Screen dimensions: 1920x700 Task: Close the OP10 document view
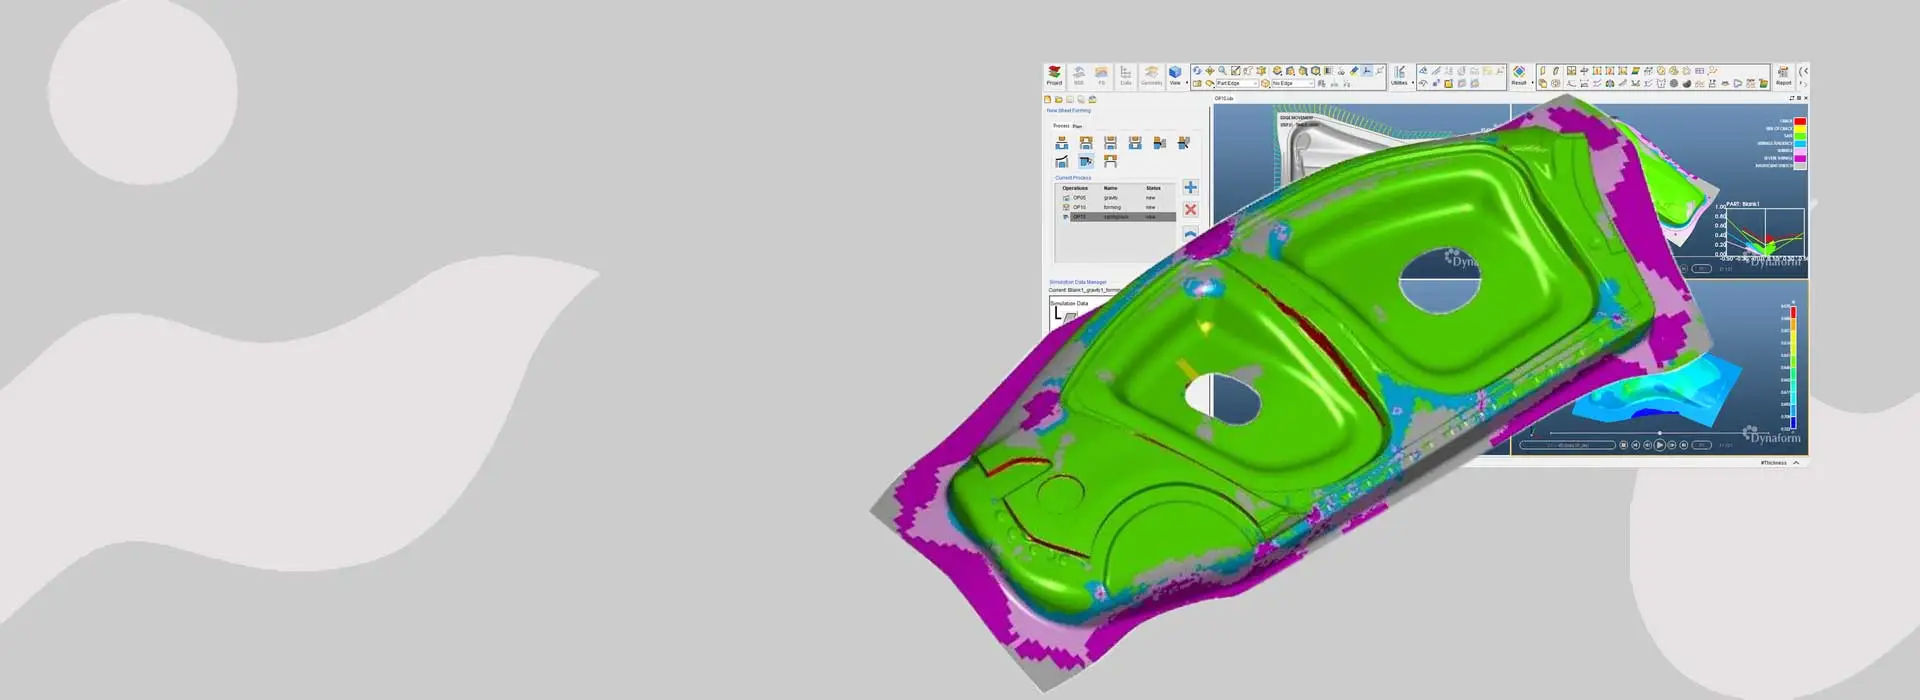(x=1805, y=98)
